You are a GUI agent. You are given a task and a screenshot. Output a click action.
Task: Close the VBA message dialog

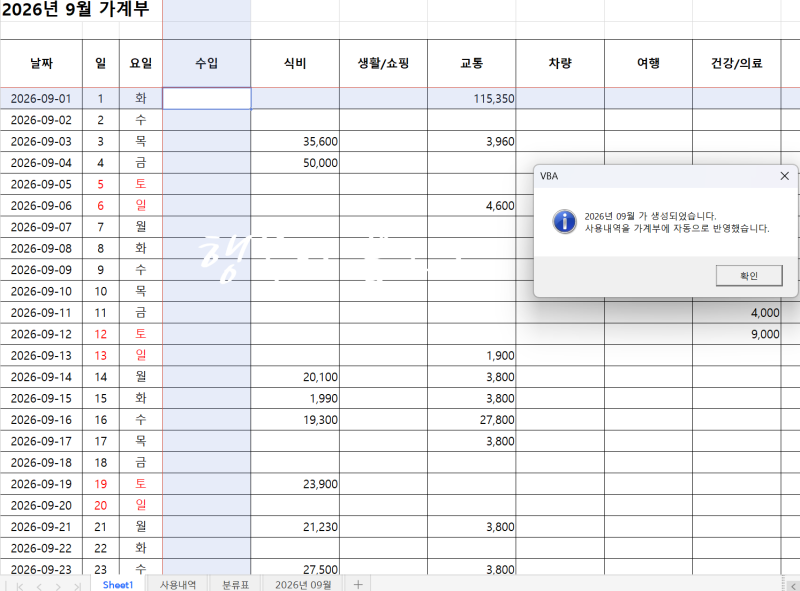point(784,176)
